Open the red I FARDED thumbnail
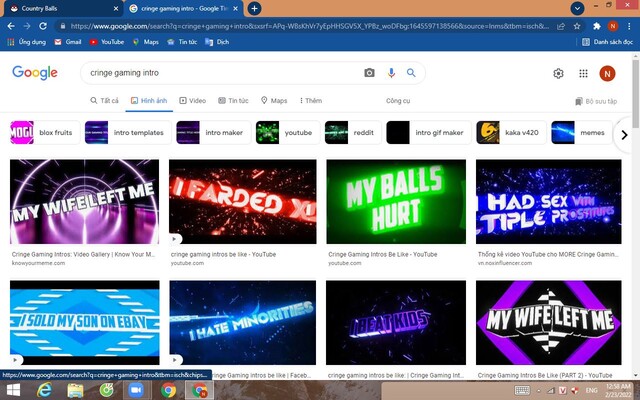Image resolution: width=640 pixels, height=400 pixels. click(x=242, y=202)
